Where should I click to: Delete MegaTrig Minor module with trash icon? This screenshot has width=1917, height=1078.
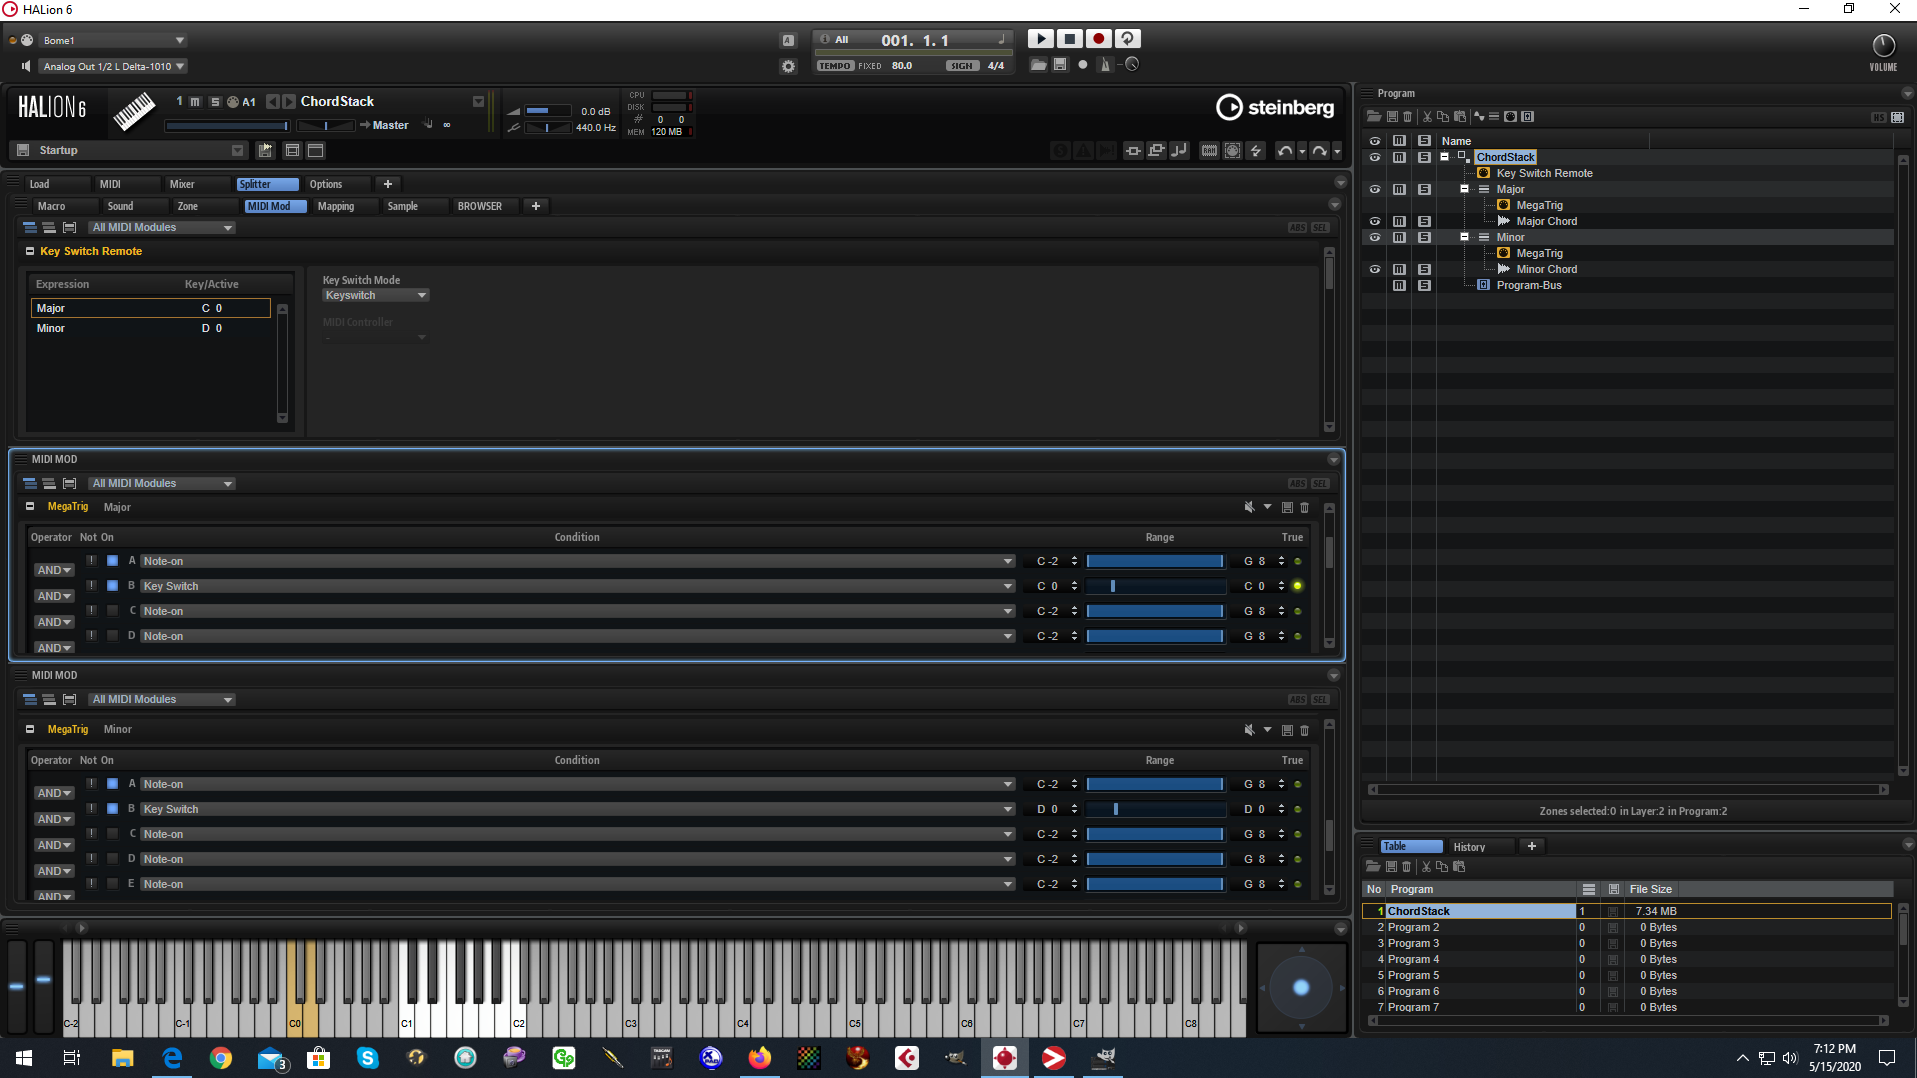1304,730
